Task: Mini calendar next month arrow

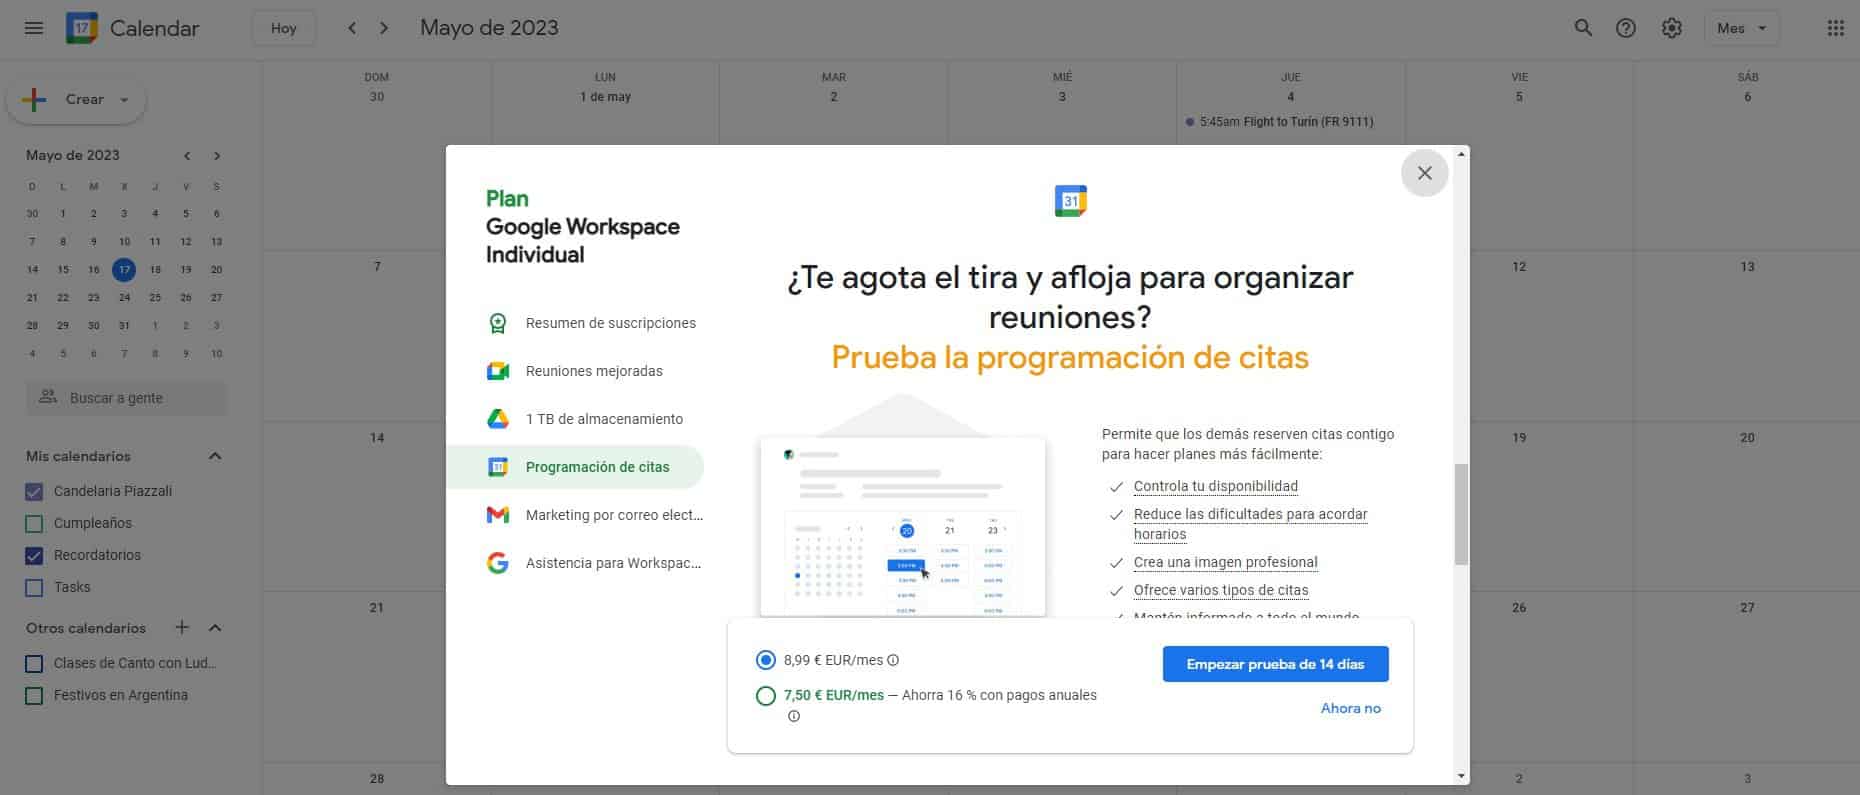Action: click(x=217, y=155)
